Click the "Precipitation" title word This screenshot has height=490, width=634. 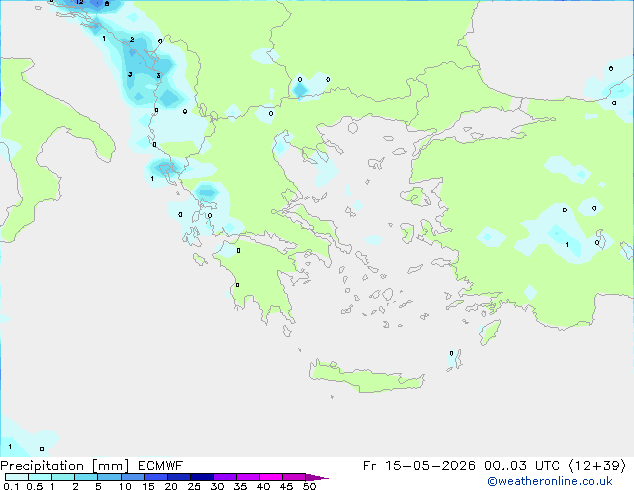point(42,466)
